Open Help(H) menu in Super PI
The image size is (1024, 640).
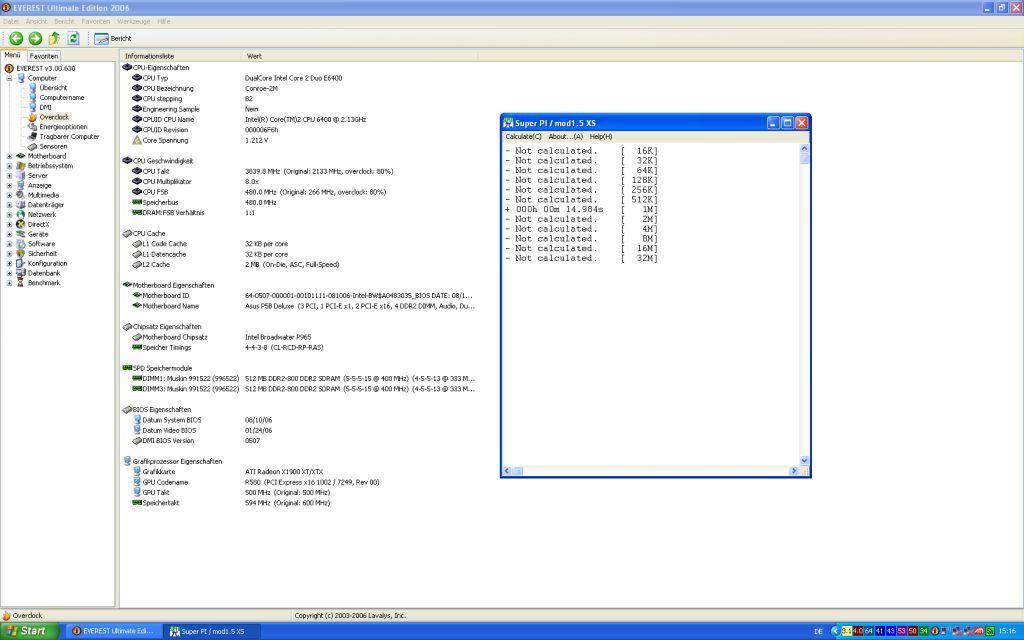(x=601, y=136)
